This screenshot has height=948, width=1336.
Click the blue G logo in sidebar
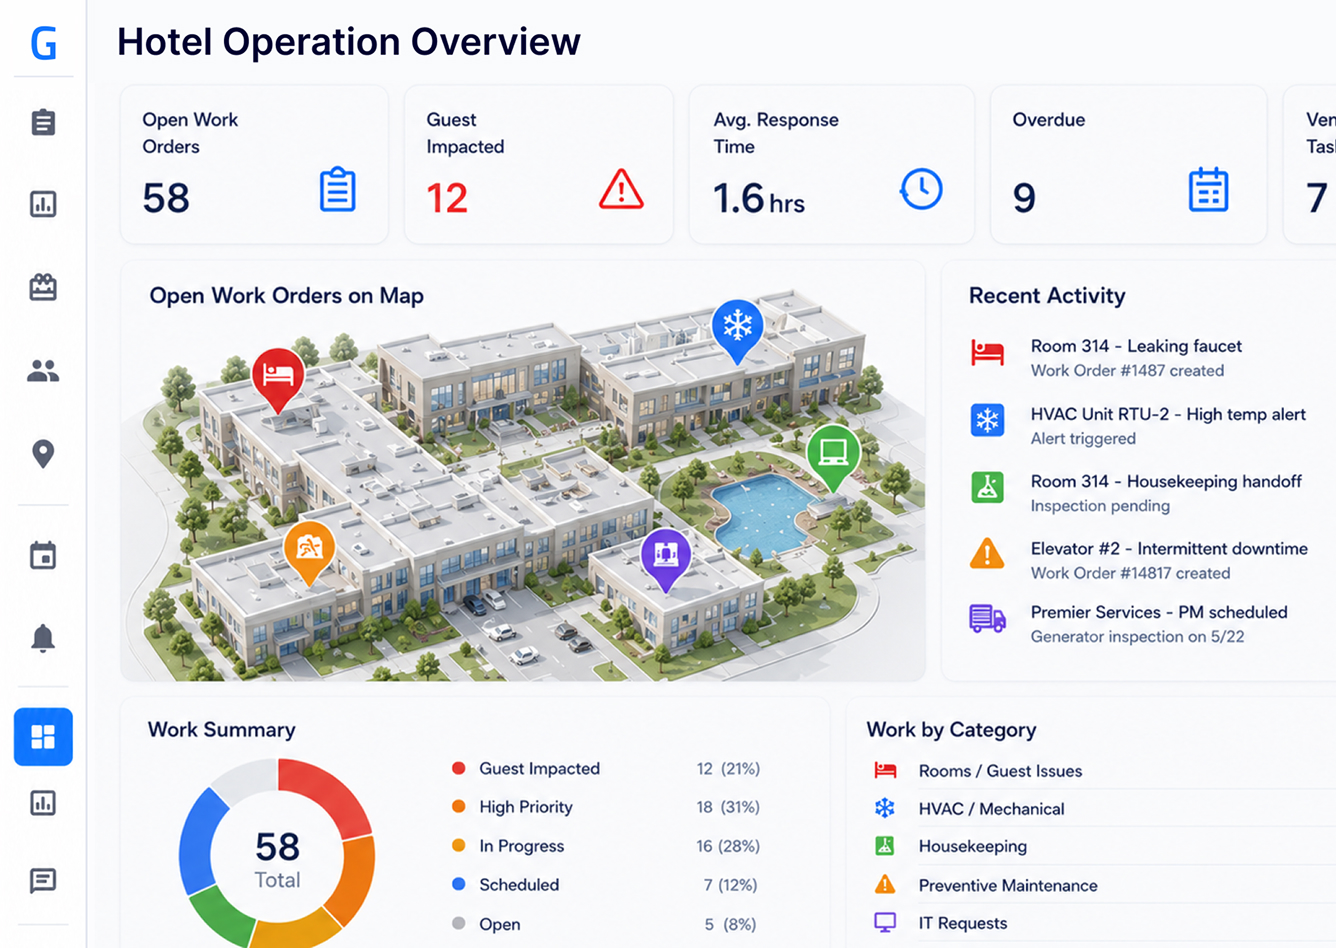[43, 43]
